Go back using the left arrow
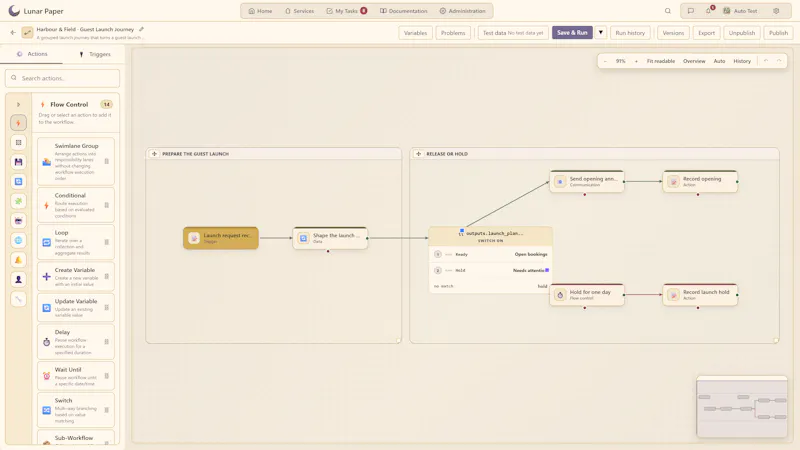800x450 pixels. click(x=13, y=33)
